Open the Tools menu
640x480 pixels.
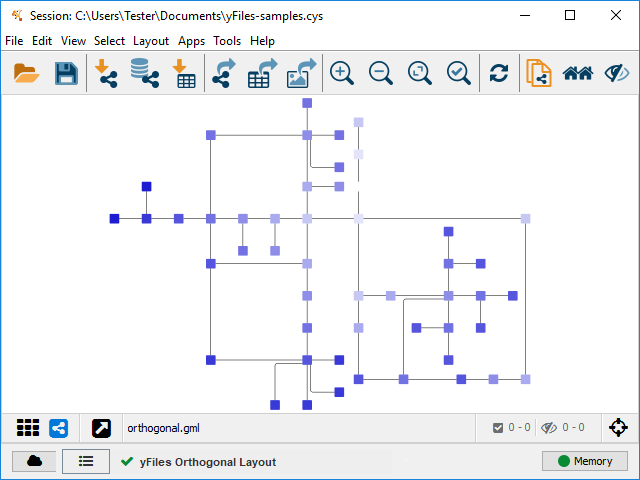(x=227, y=41)
